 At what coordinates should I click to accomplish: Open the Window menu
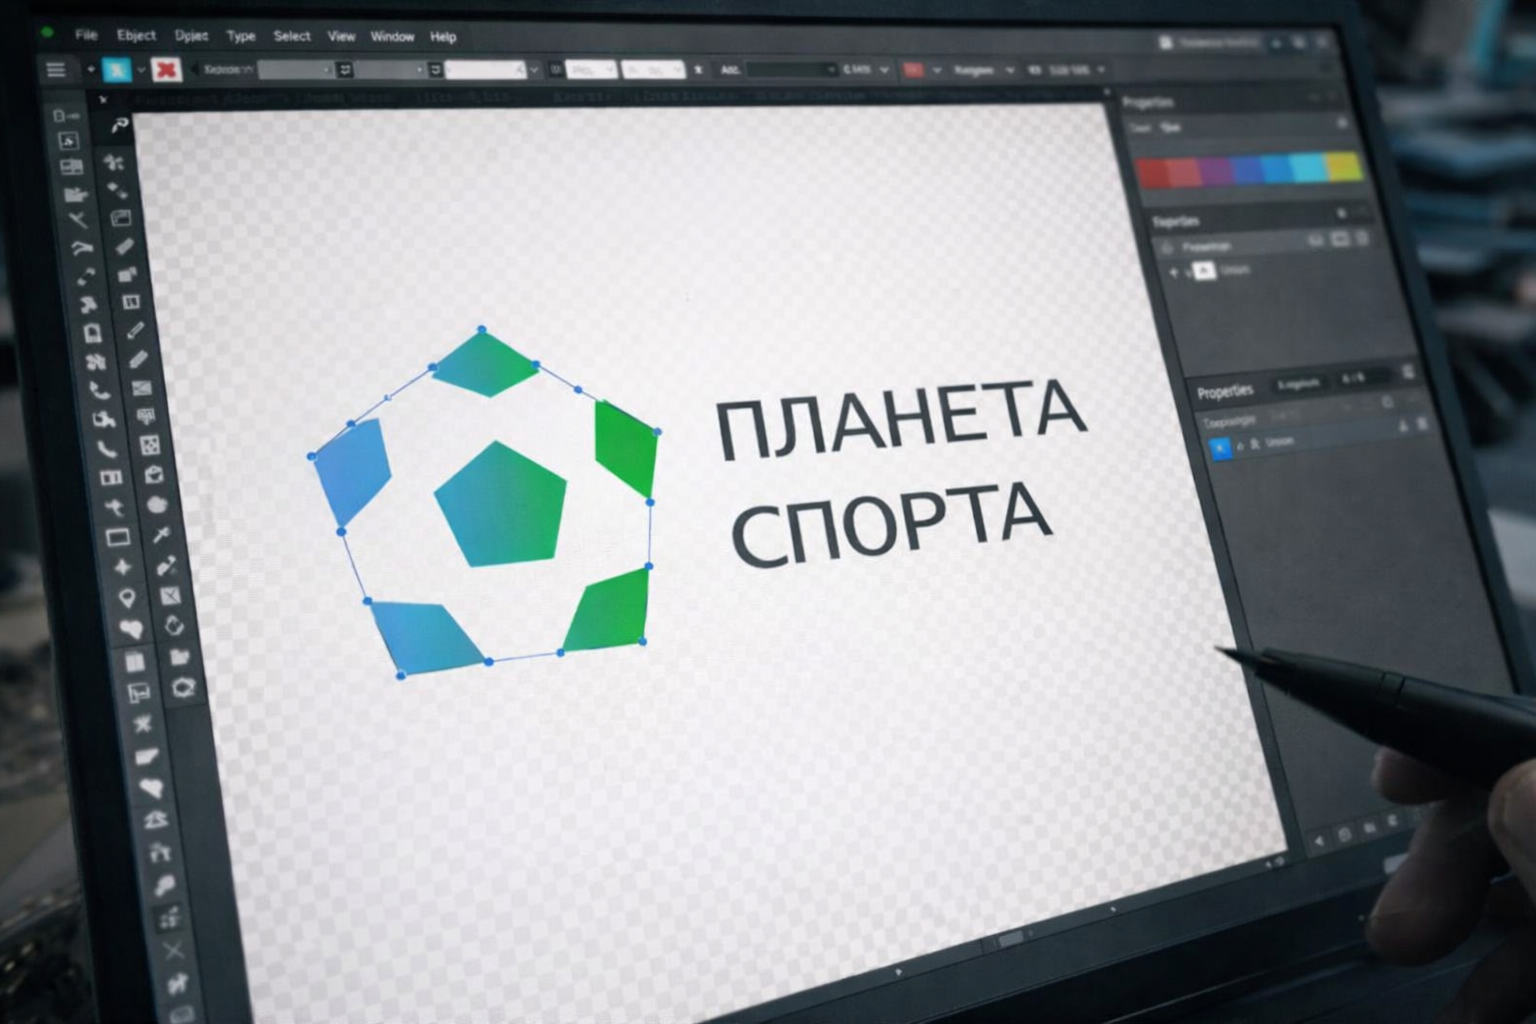click(x=392, y=36)
